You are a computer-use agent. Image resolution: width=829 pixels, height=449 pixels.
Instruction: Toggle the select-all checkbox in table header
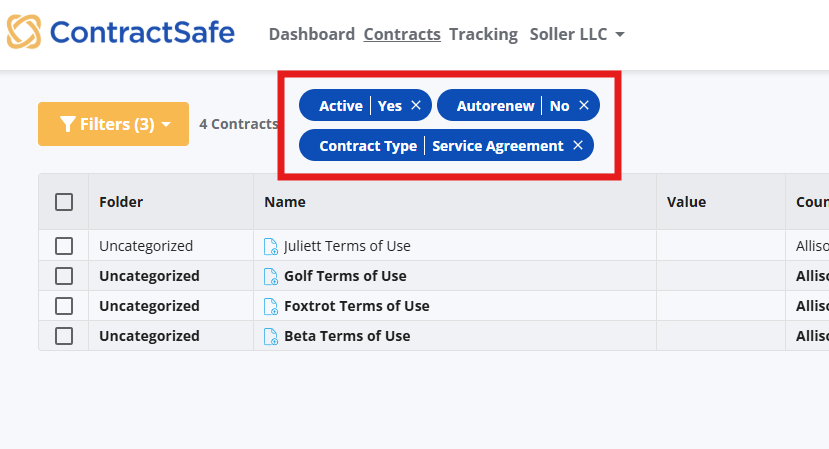click(64, 202)
